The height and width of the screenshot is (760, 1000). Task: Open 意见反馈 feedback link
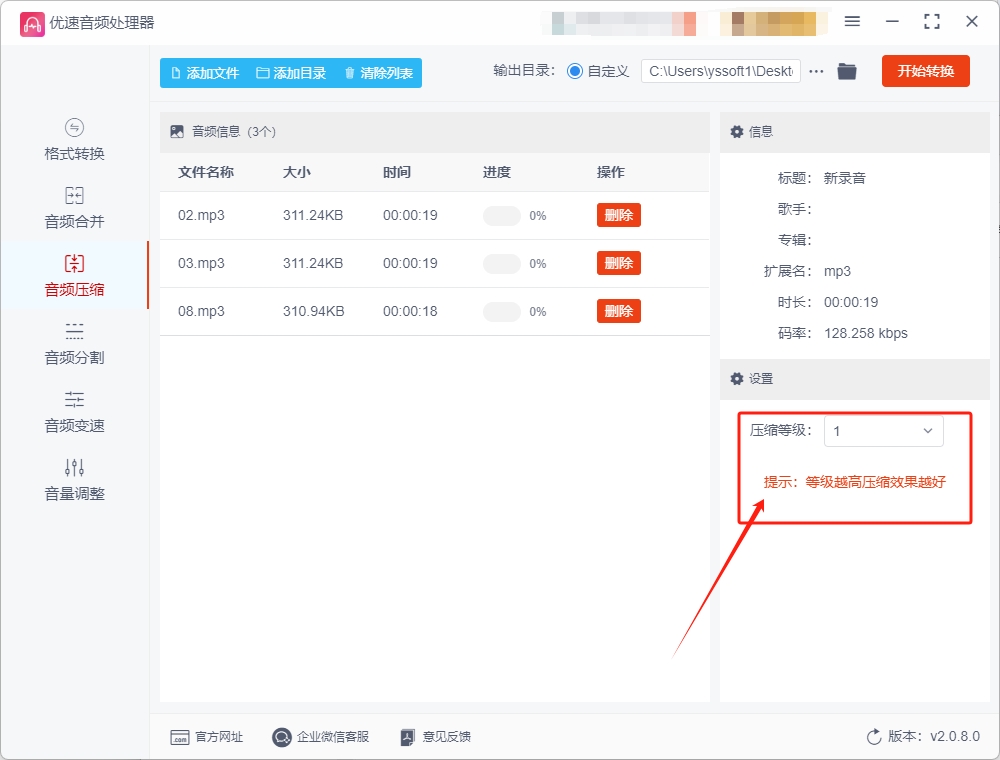coord(436,737)
